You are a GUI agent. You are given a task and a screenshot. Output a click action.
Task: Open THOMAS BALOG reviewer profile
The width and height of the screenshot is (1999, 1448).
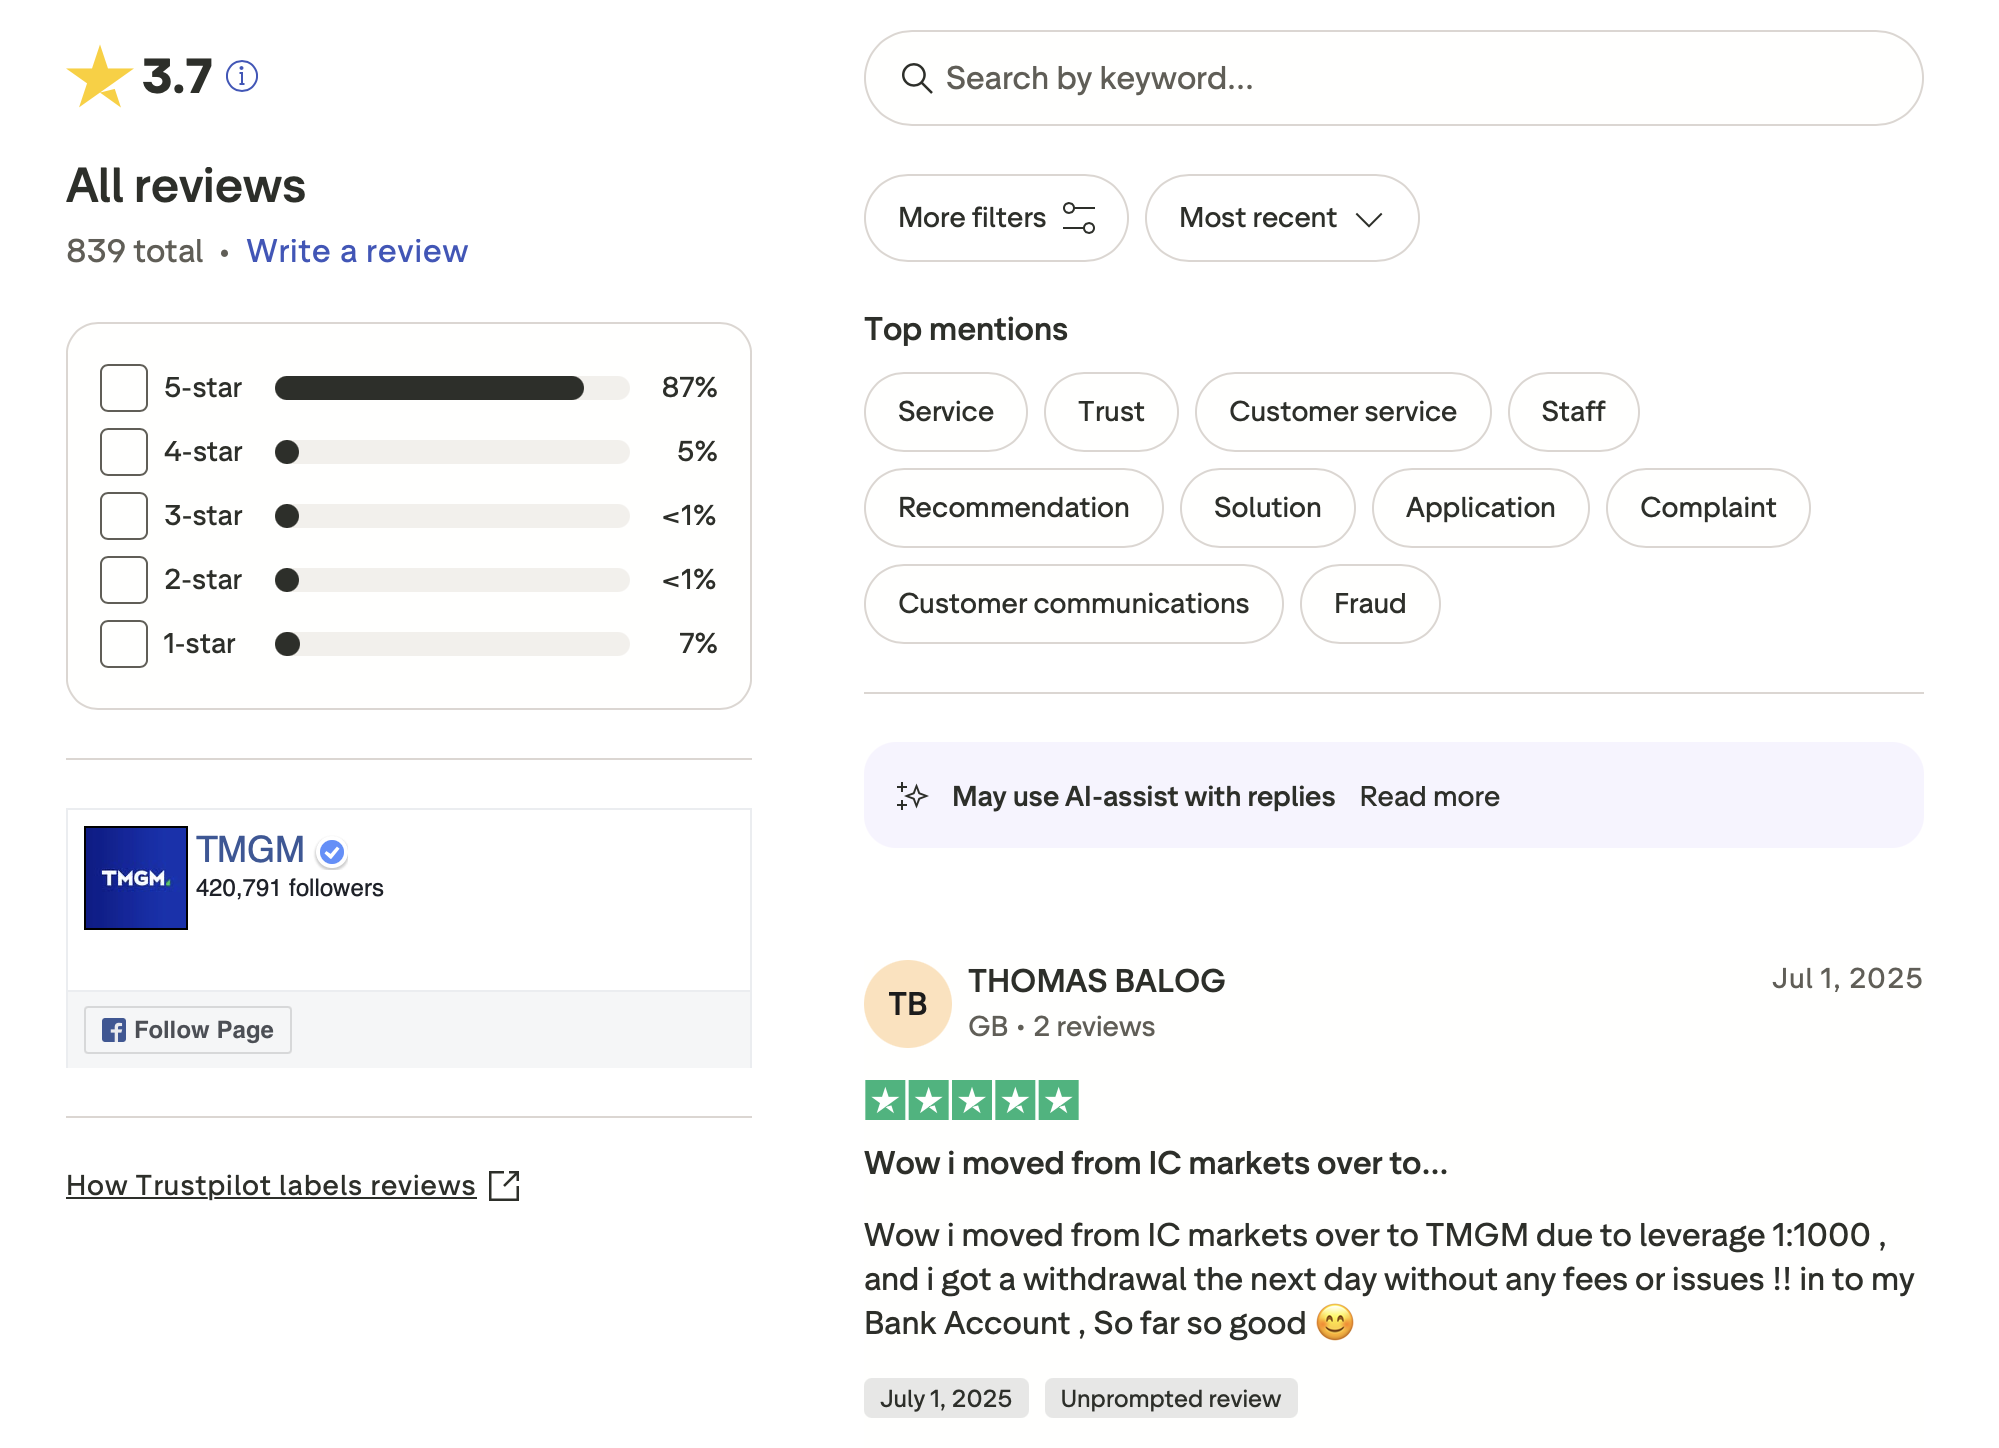pyautogui.click(x=1096, y=981)
